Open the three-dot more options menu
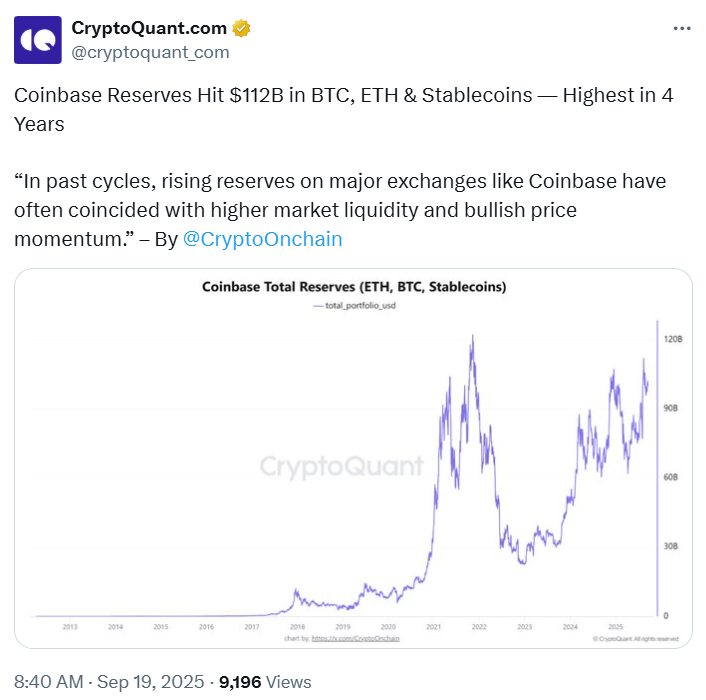 [682, 29]
